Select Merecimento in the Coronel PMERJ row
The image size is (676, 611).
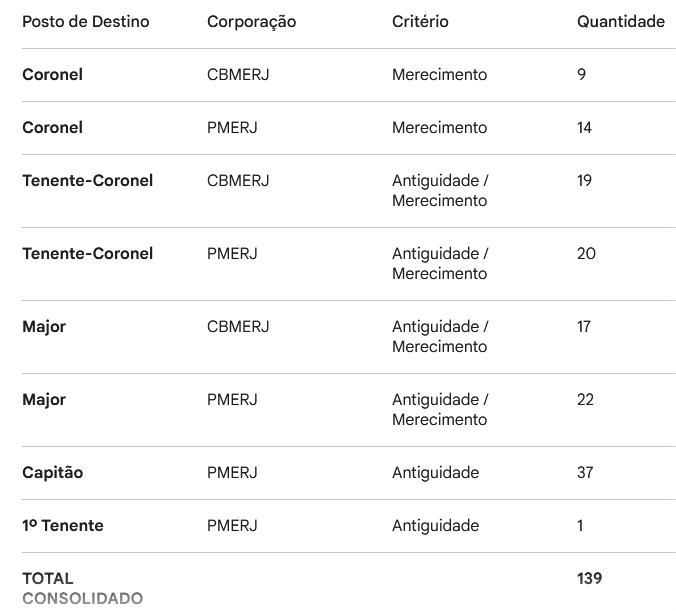tap(439, 127)
